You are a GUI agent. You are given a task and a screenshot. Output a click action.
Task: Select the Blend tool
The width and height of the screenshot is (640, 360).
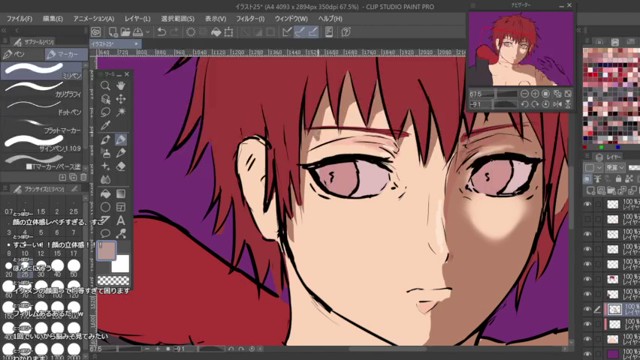coord(105,180)
